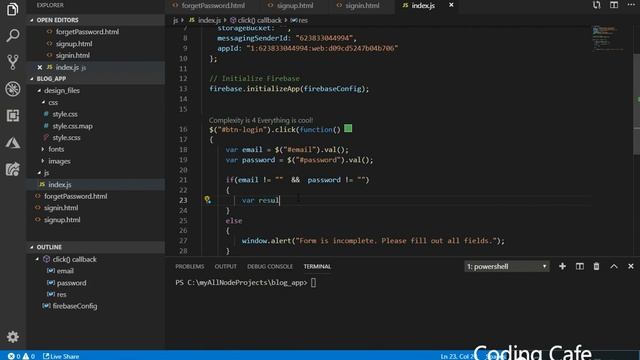Open the PROBLEMS panel tab
Image resolution: width=640 pixels, height=360 pixels.
pyautogui.click(x=189, y=266)
